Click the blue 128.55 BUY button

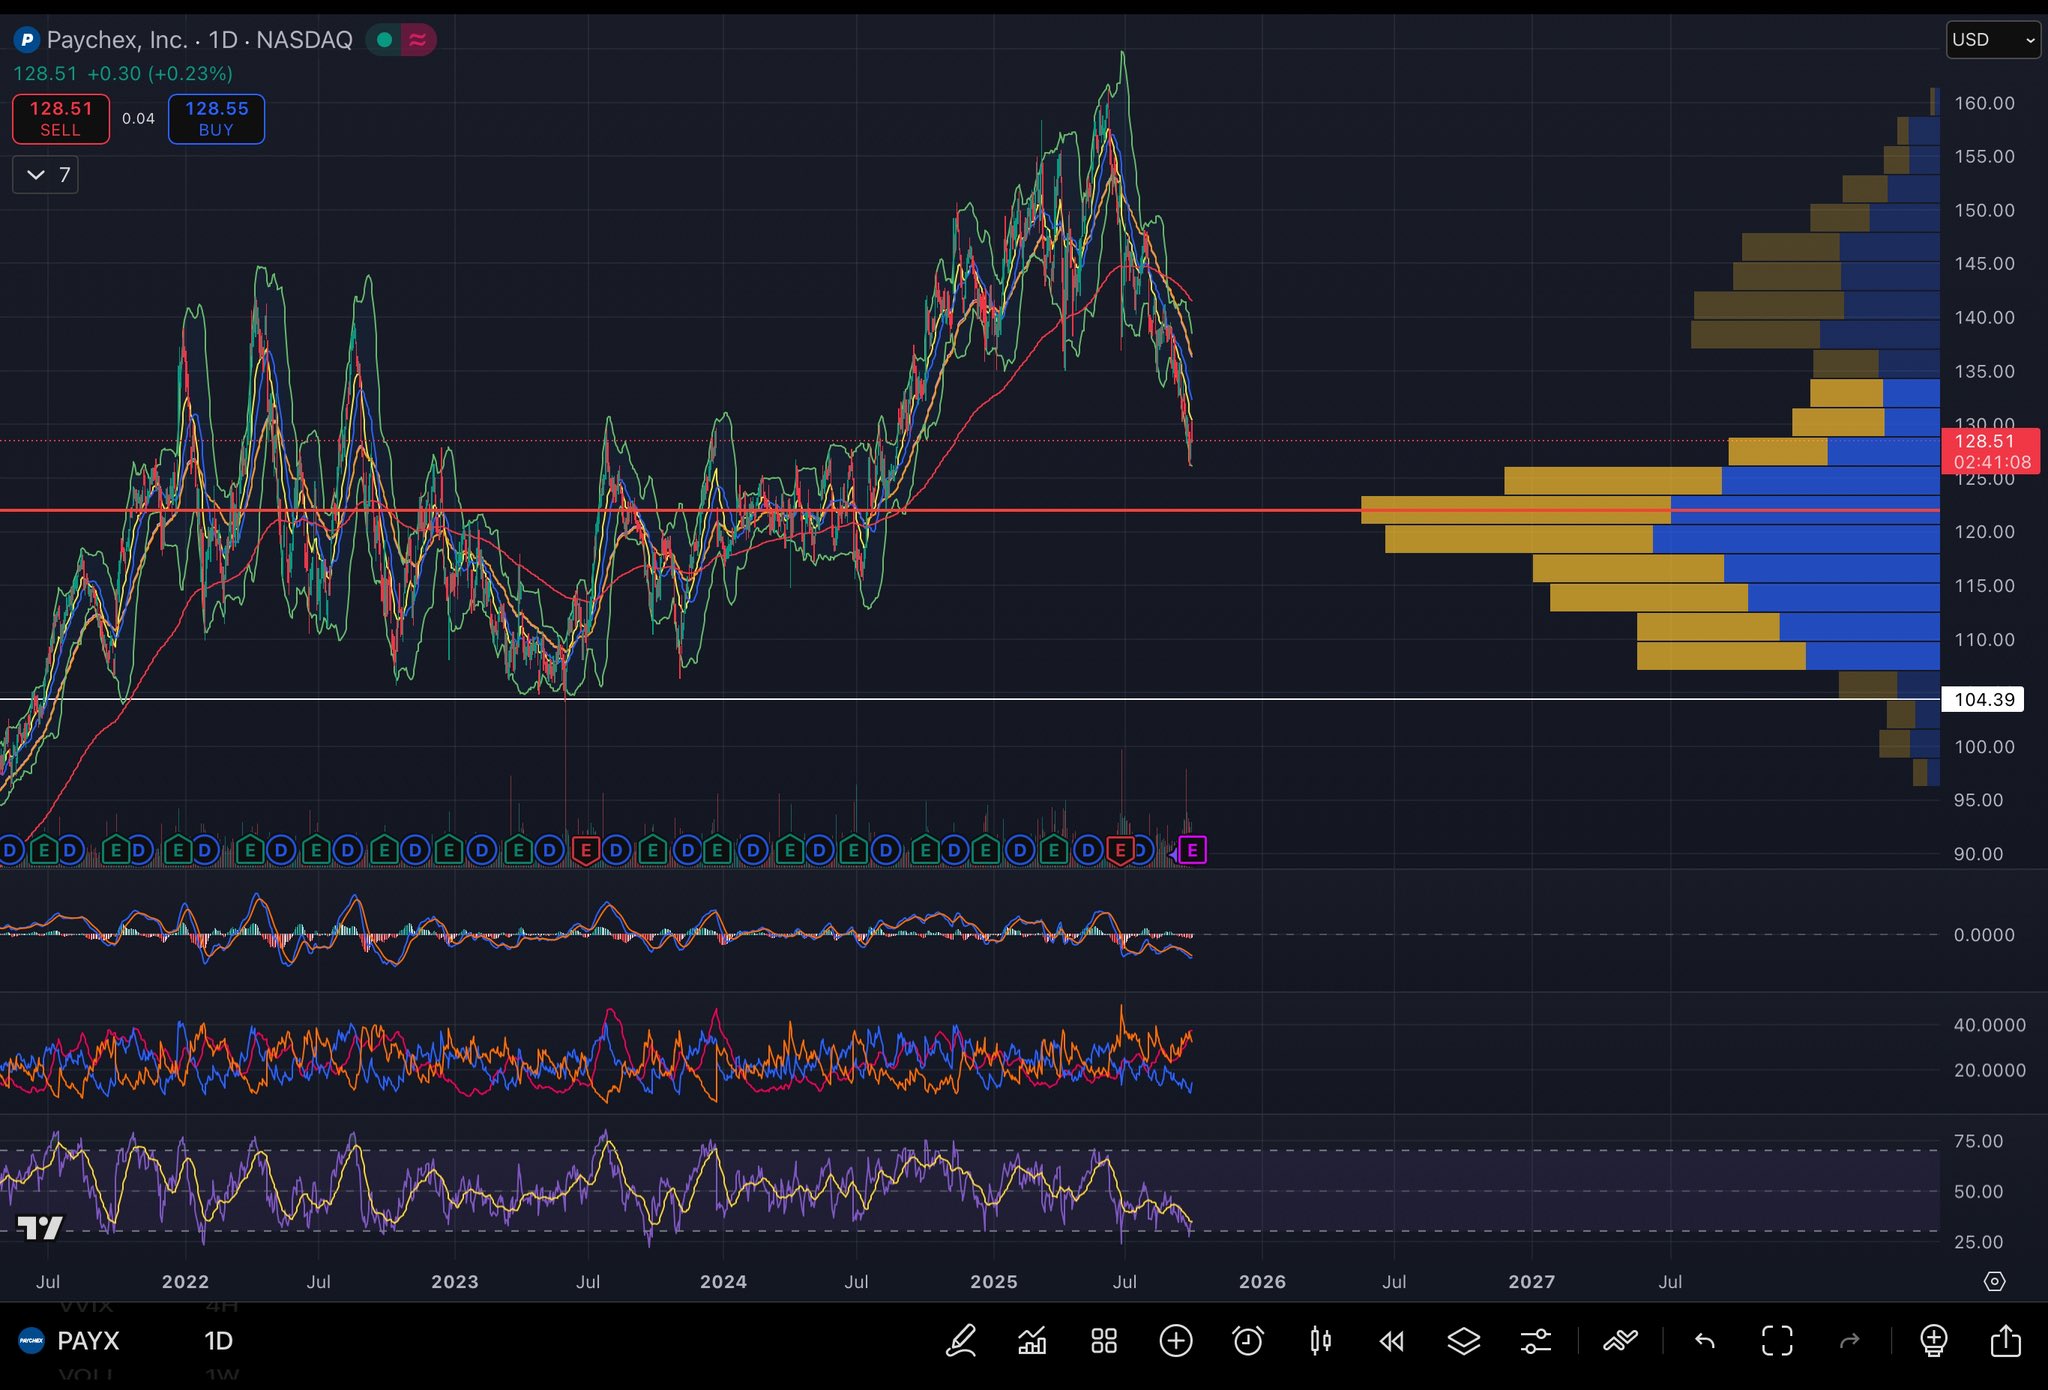(x=216, y=119)
